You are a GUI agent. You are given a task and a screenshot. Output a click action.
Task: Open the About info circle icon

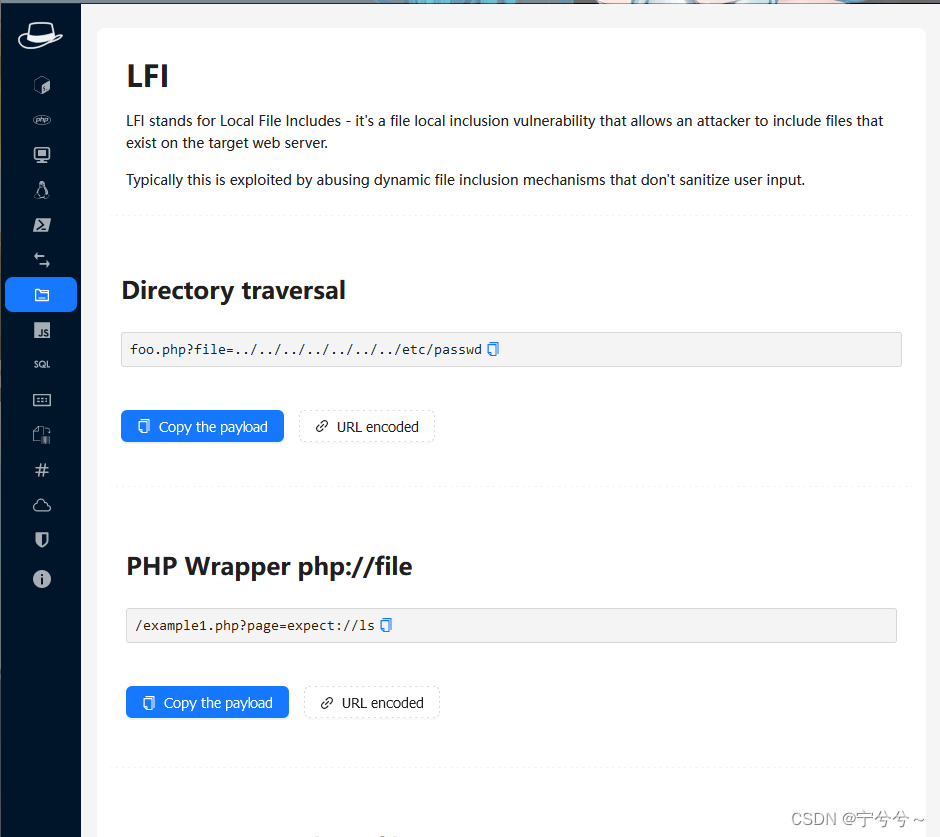pos(41,579)
